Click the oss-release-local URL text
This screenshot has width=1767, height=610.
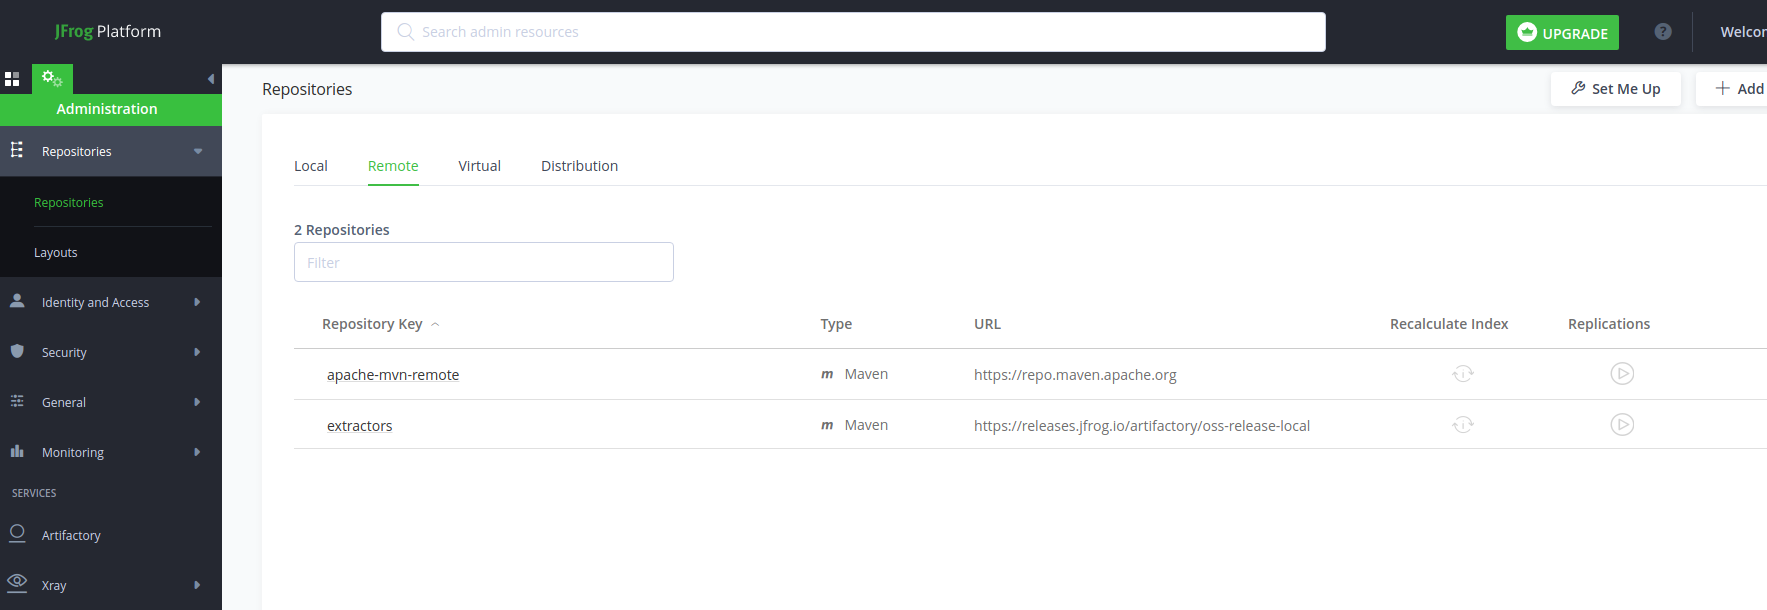(1142, 426)
